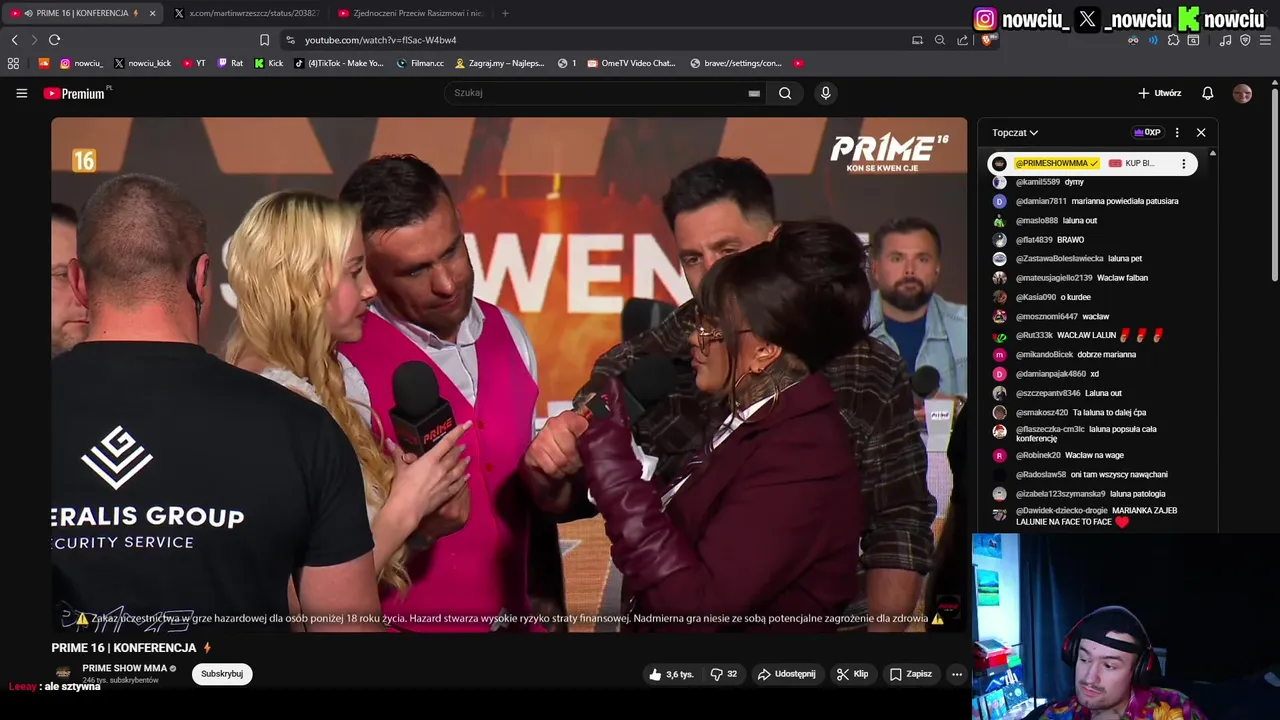Click the Zapisz save button

[911, 674]
